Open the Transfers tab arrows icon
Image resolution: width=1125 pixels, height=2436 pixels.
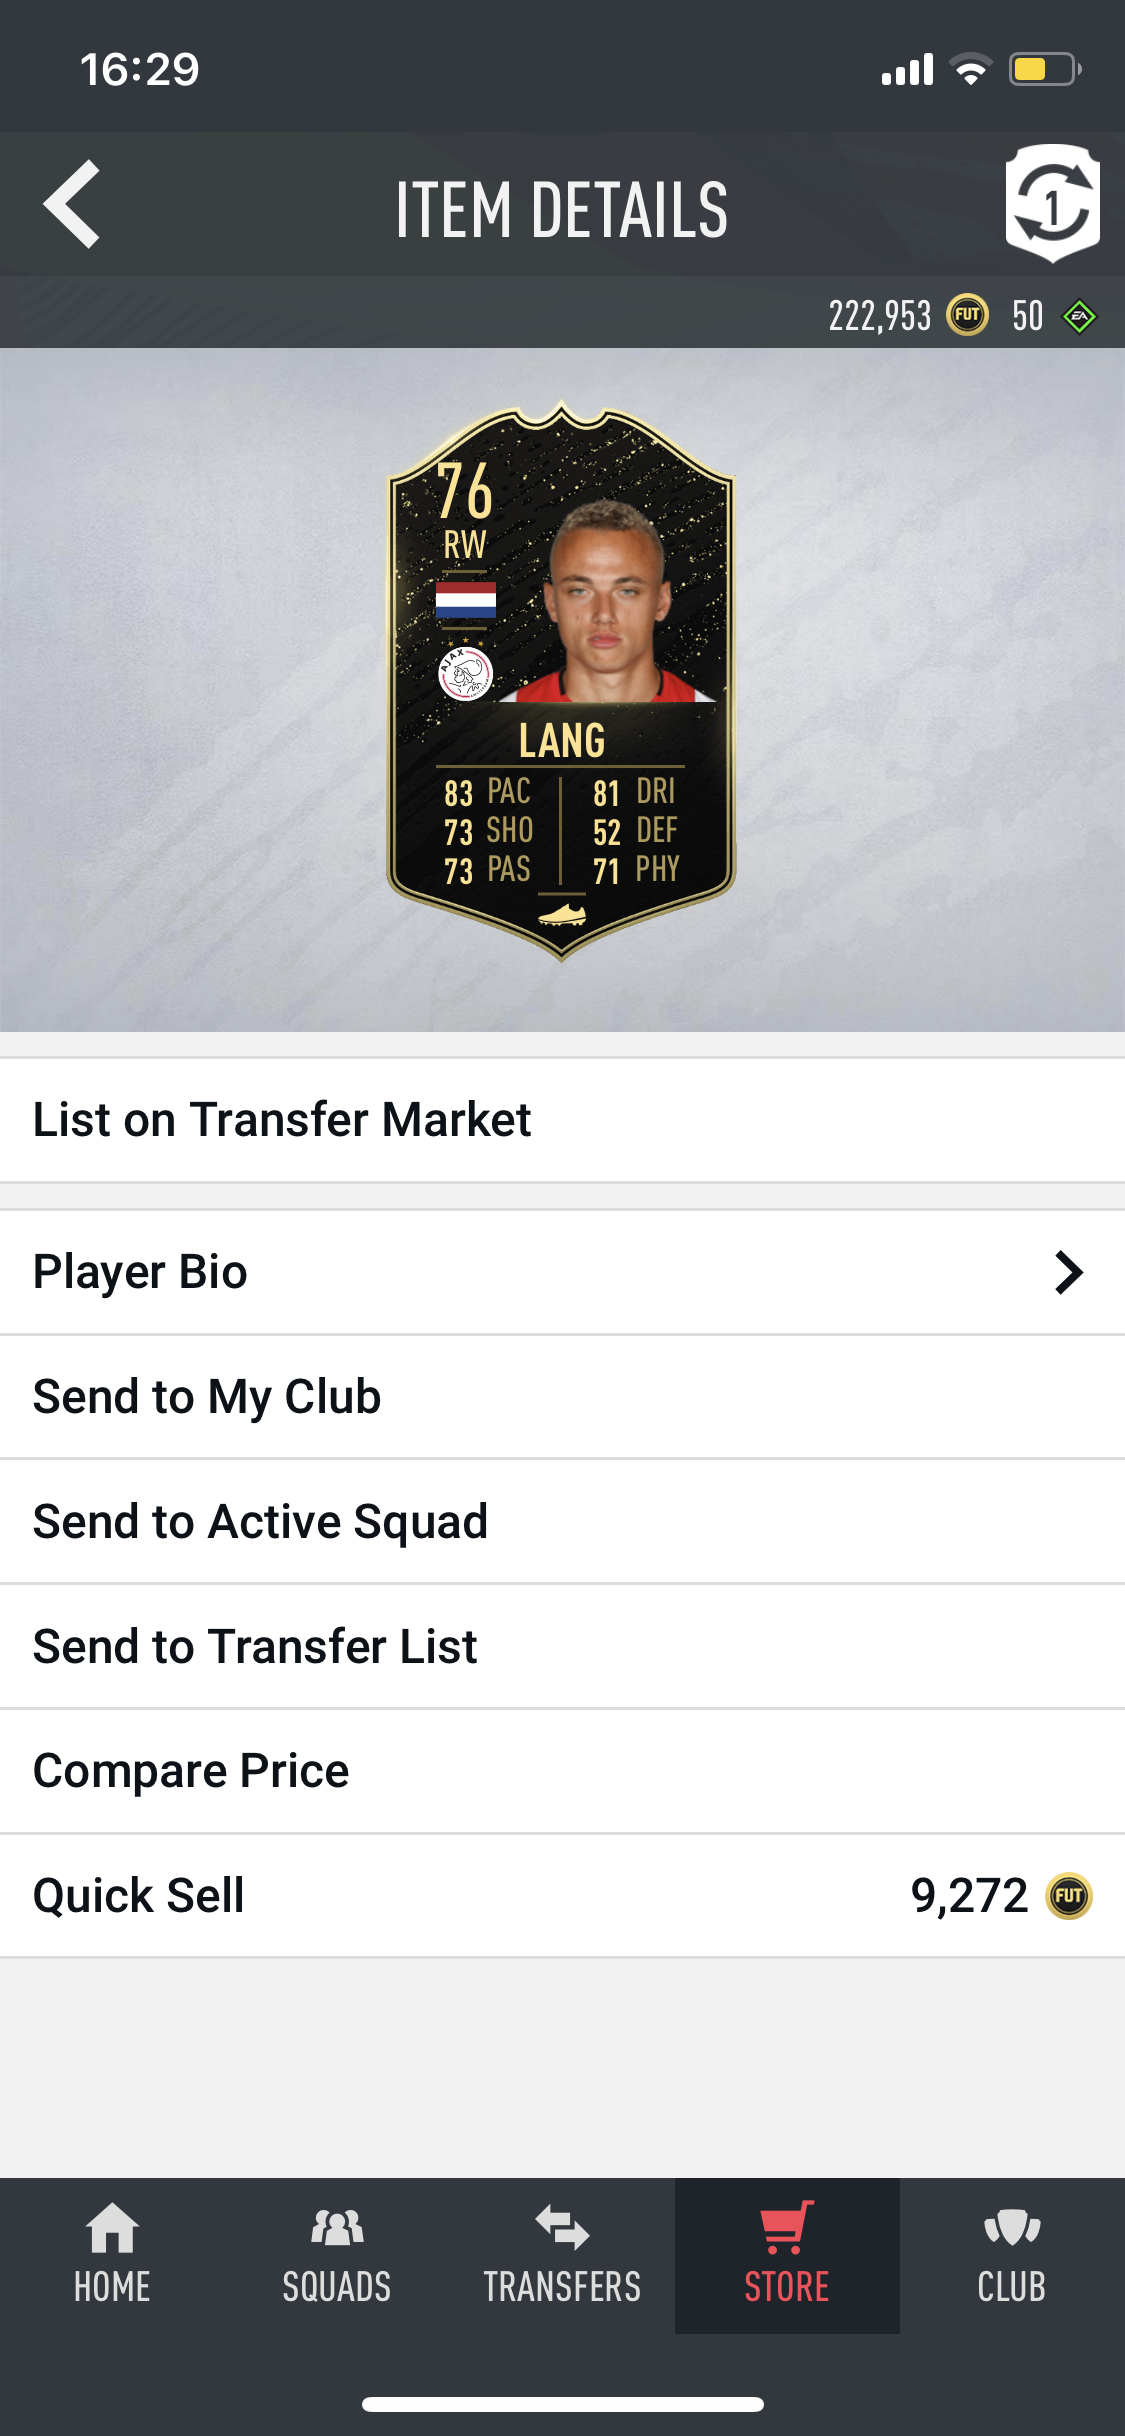pos(562,2229)
